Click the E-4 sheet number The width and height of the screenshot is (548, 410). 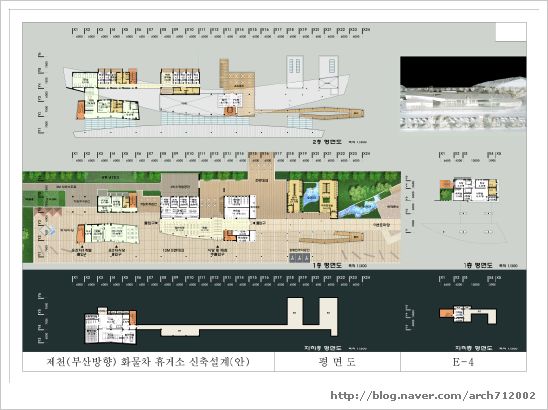(x=463, y=362)
